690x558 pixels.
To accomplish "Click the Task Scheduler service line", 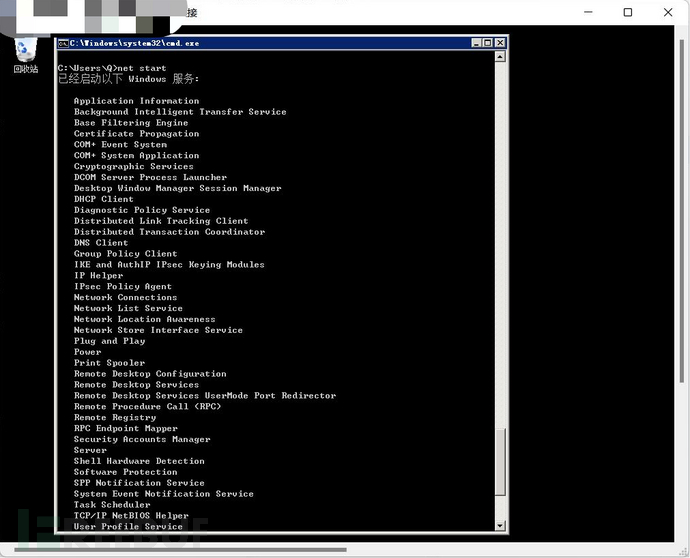I will [x=112, y=505].
